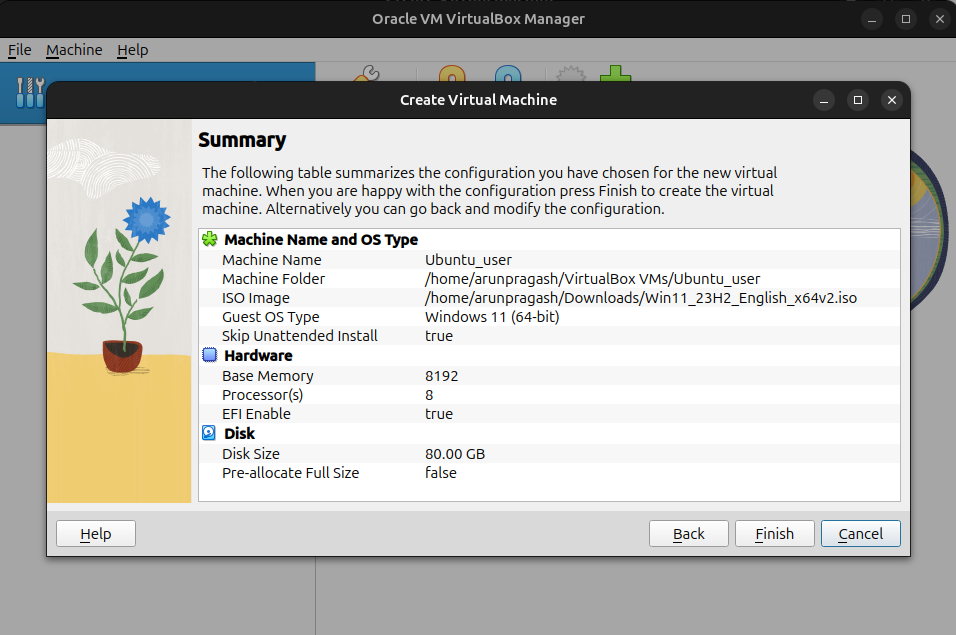Cancel the Create Virtual Machine wizard
This screenshot has height=635, width=956.
pos(860,534)
